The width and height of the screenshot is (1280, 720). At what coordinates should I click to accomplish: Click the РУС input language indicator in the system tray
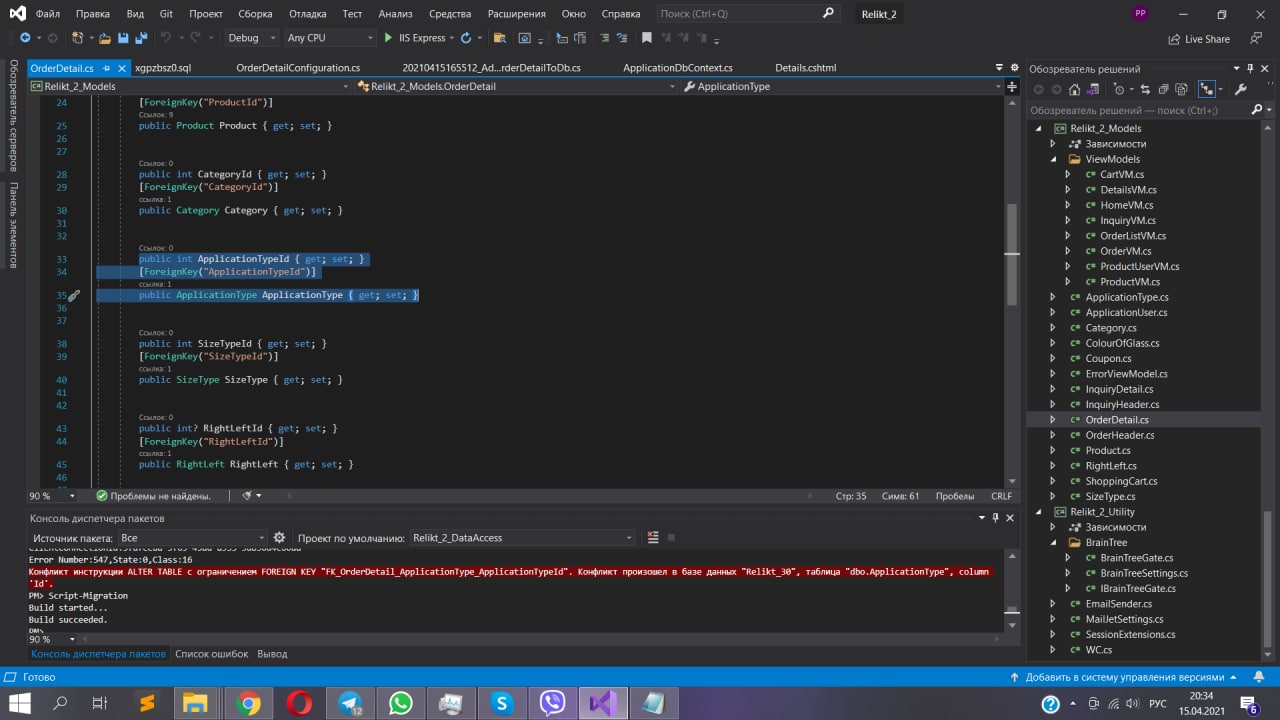point(1158,704)
